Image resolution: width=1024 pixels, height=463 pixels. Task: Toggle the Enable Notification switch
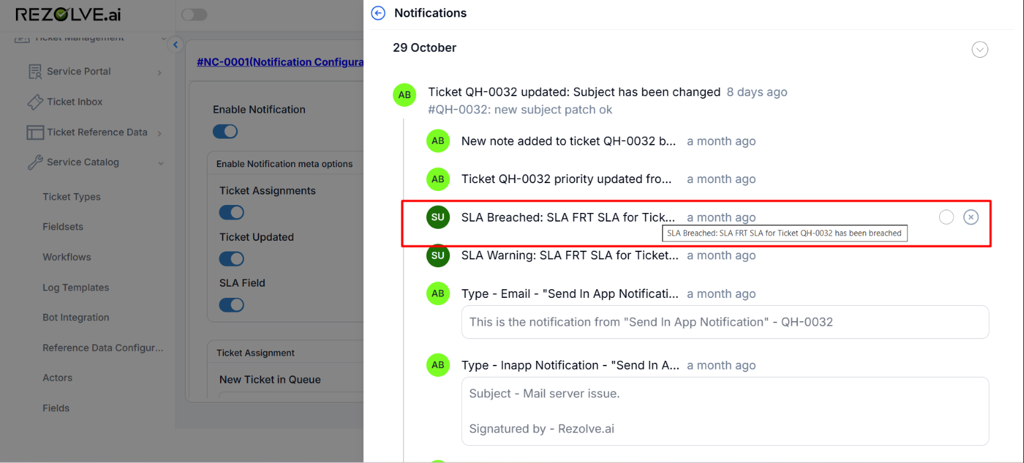[x=225, y=131]
